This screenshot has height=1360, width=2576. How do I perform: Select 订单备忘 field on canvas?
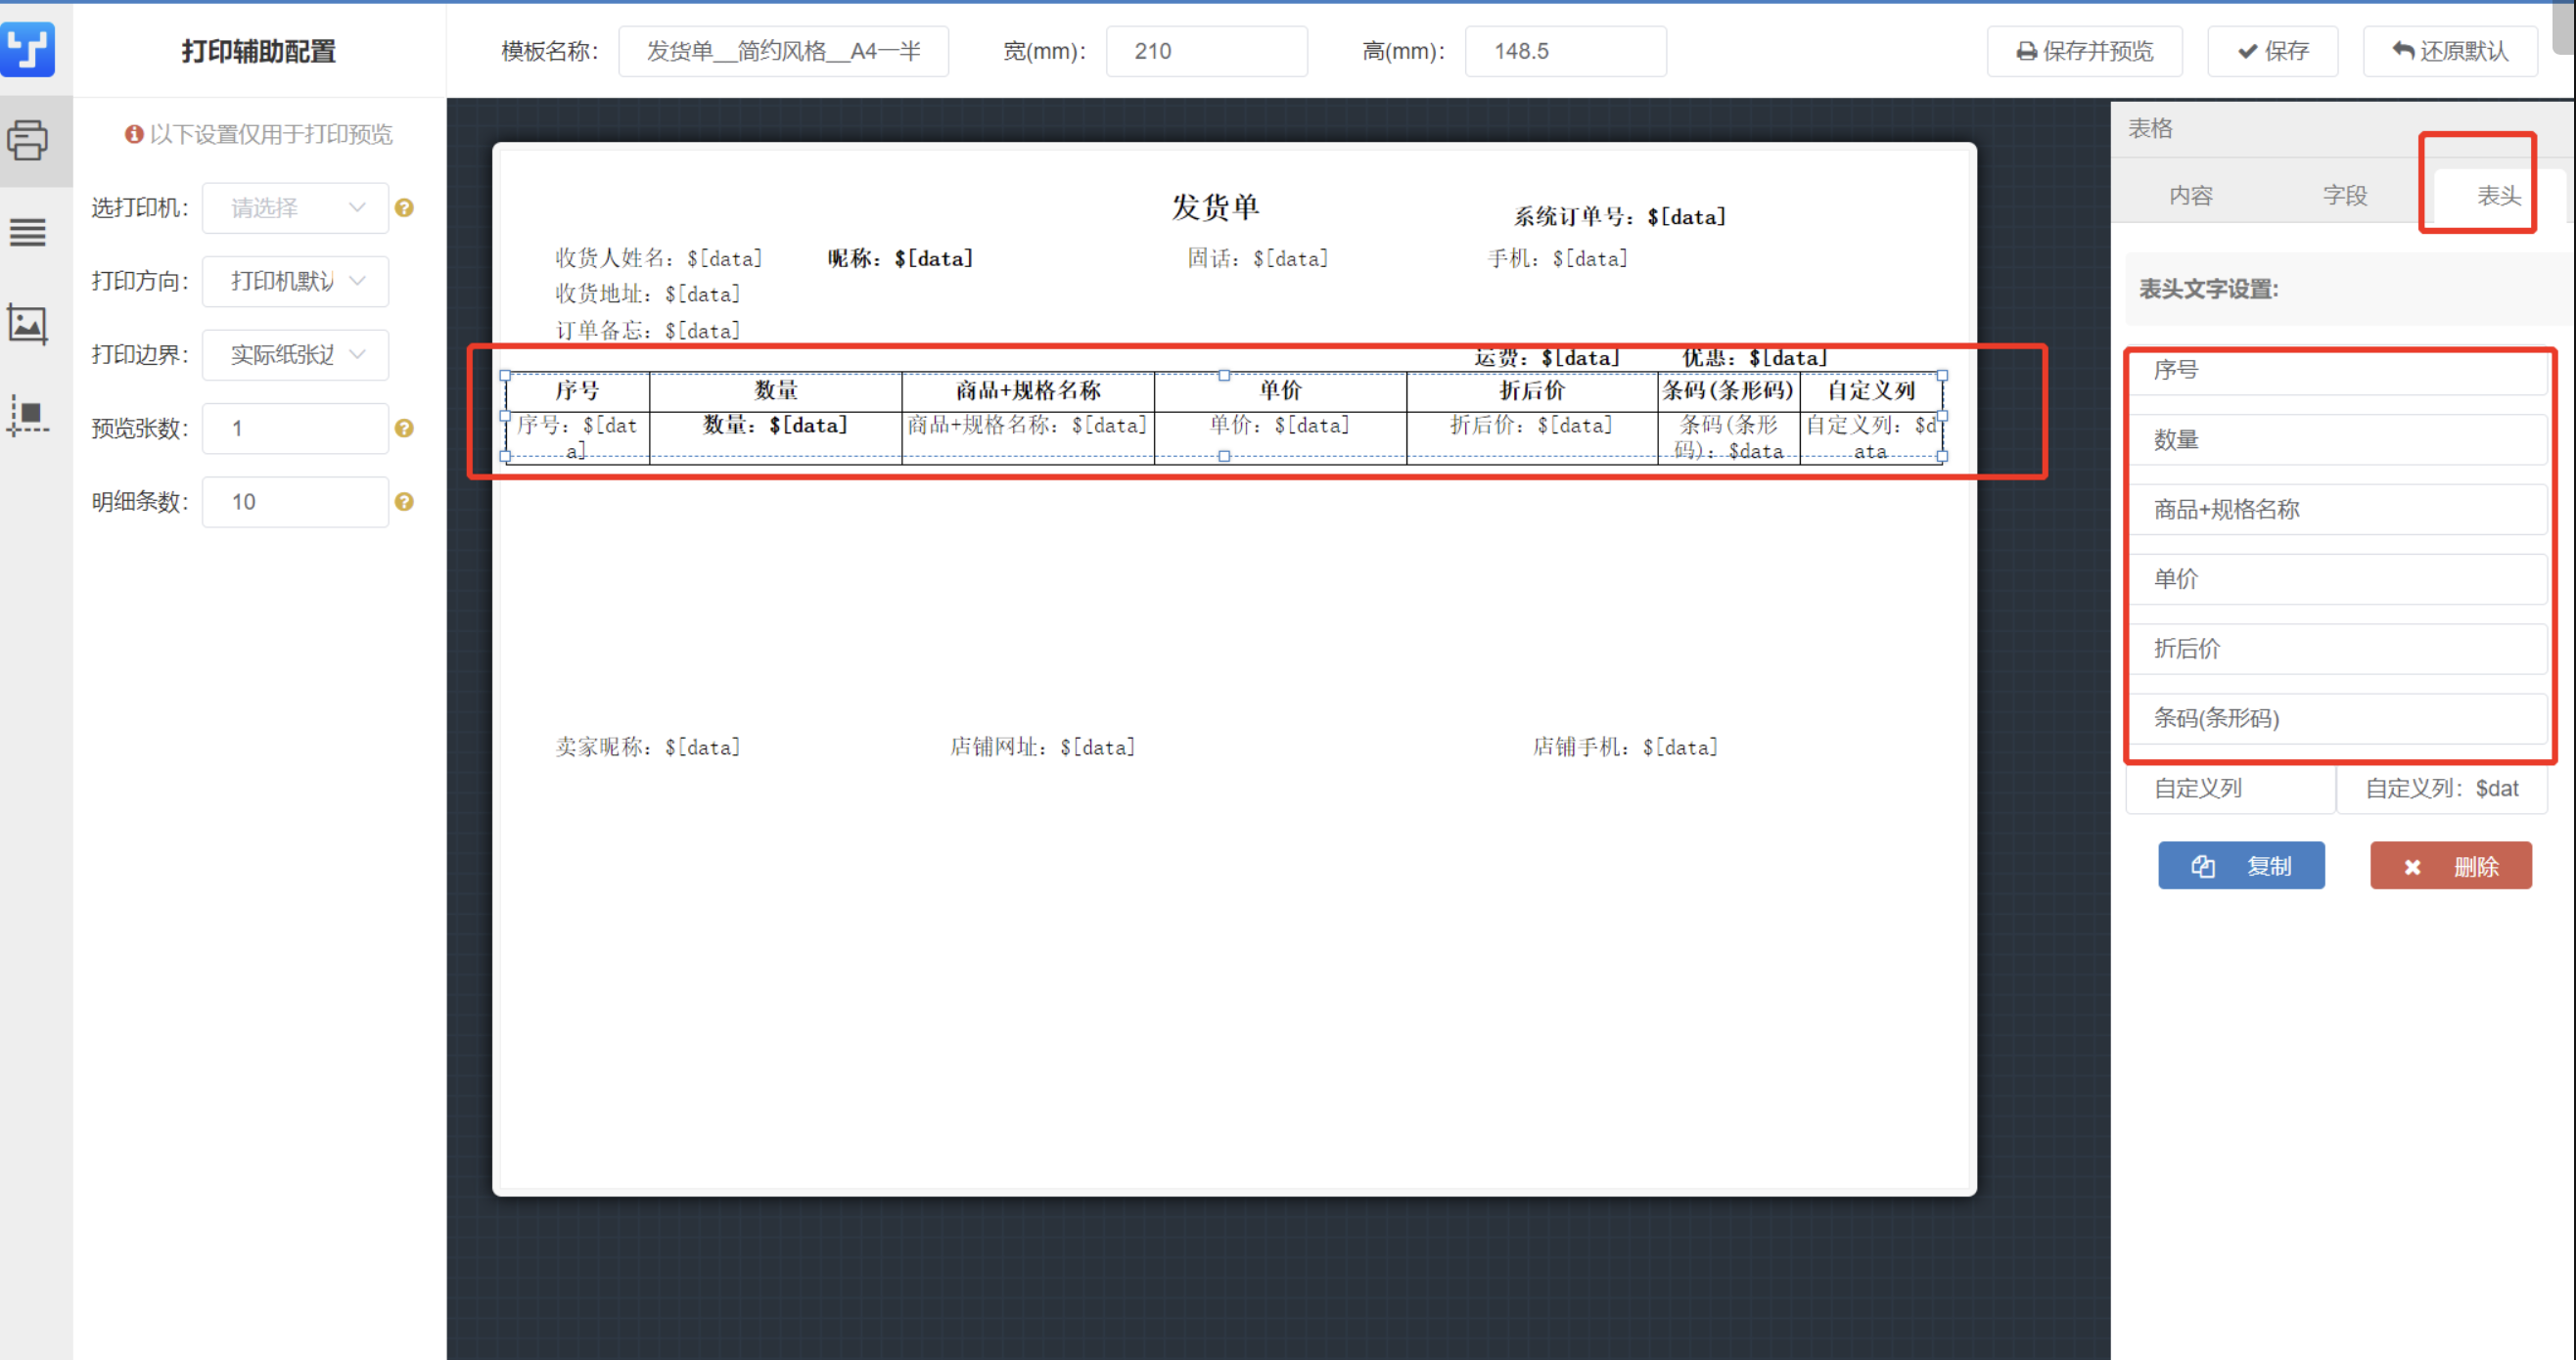(x=648, y=331)
